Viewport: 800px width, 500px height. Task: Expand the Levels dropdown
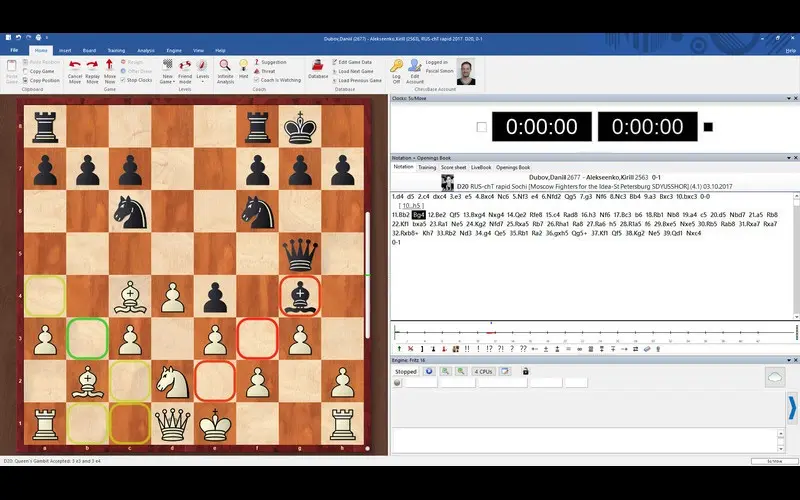point(203,70)
